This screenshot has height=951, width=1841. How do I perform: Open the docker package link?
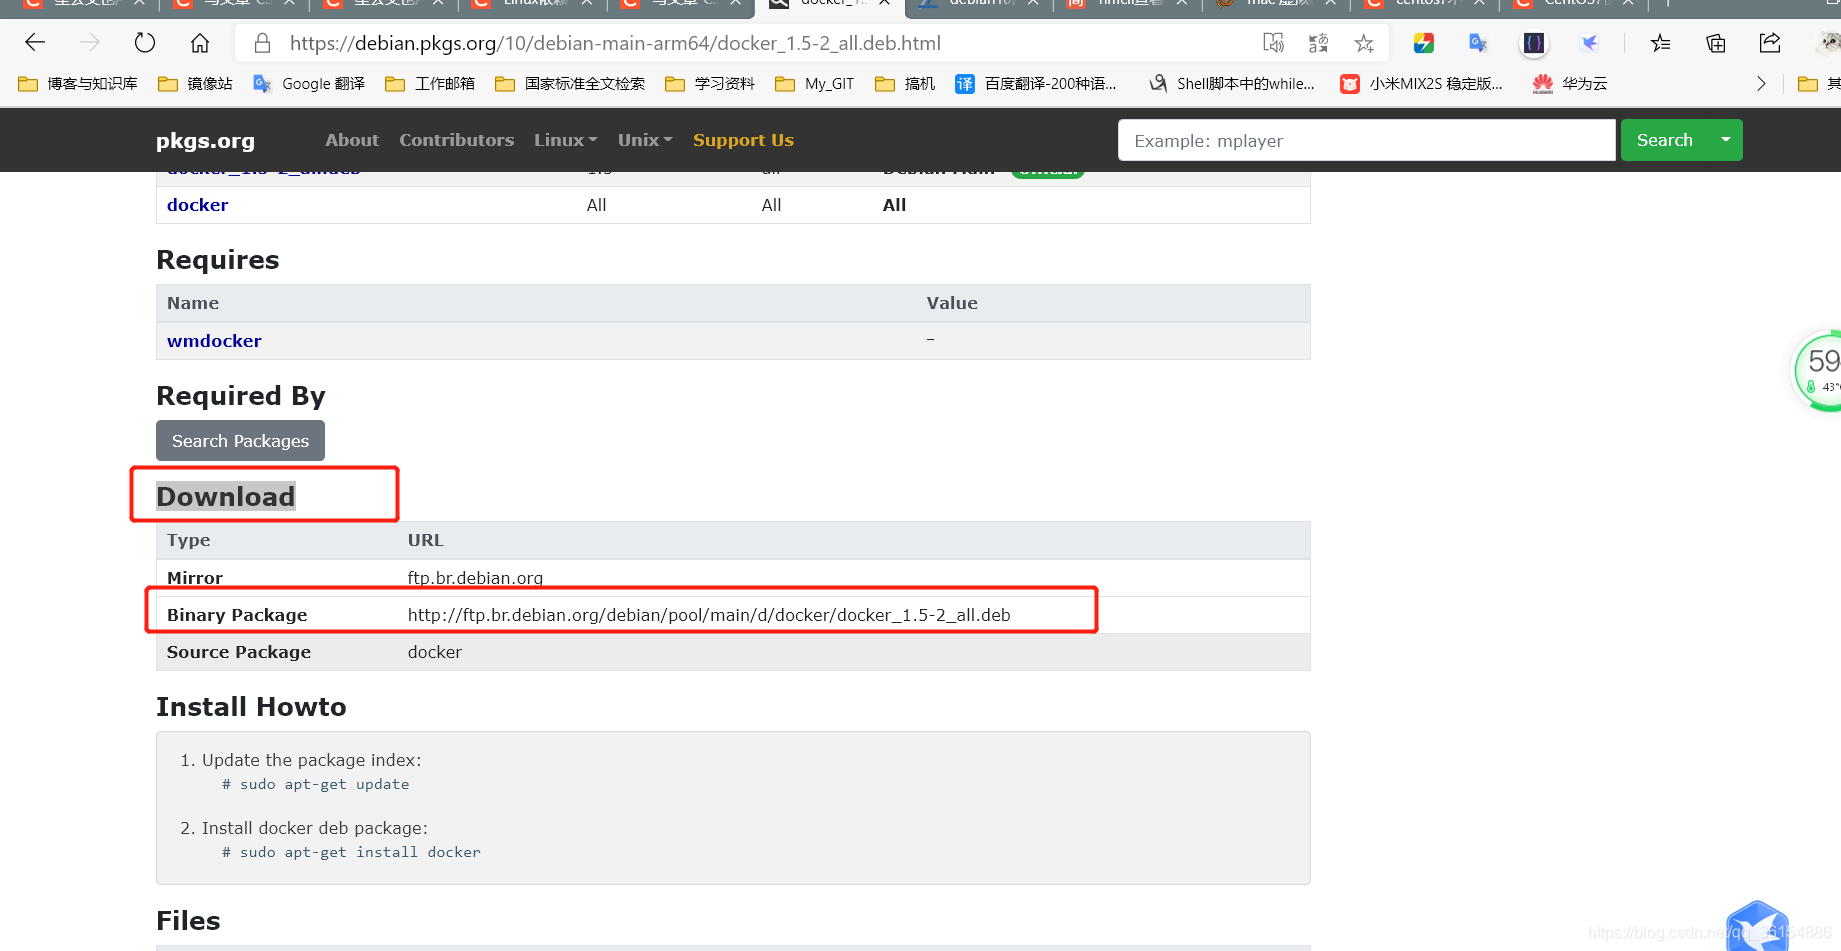[197, 205]
